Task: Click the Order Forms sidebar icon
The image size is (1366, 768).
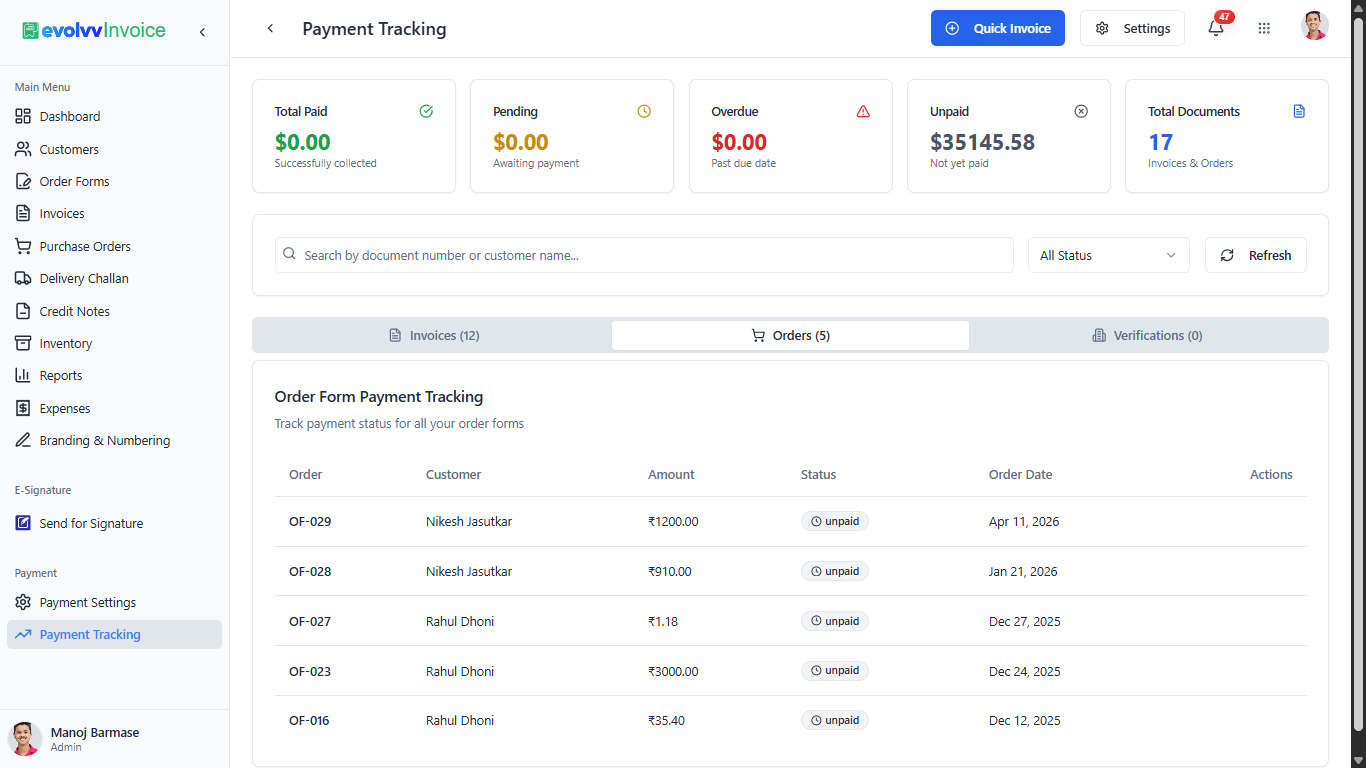Action: (x=23, y=181)
